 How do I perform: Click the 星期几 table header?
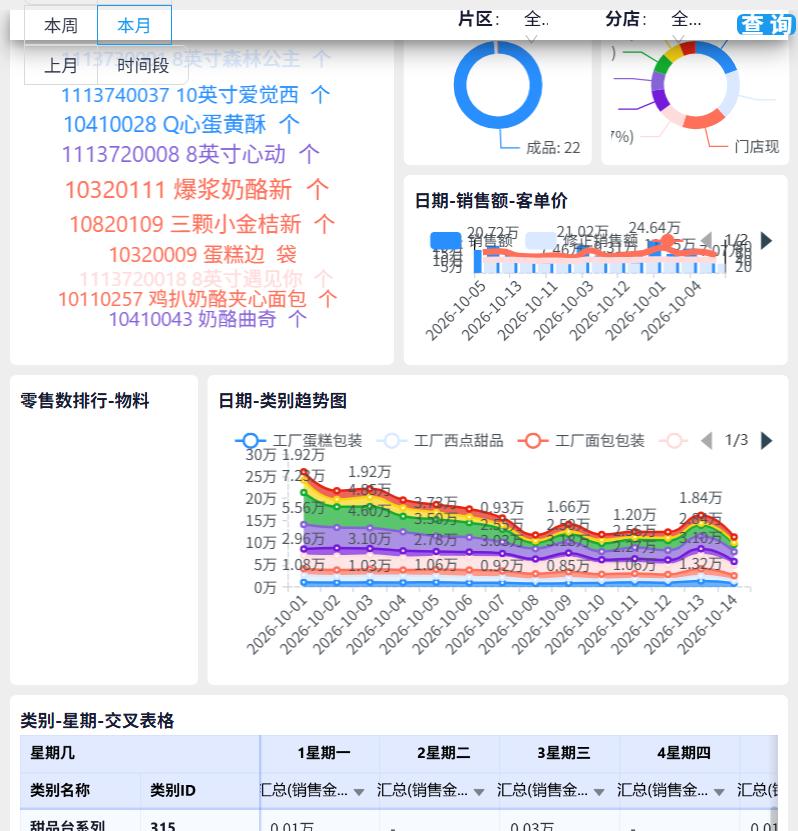coord(140,753)
